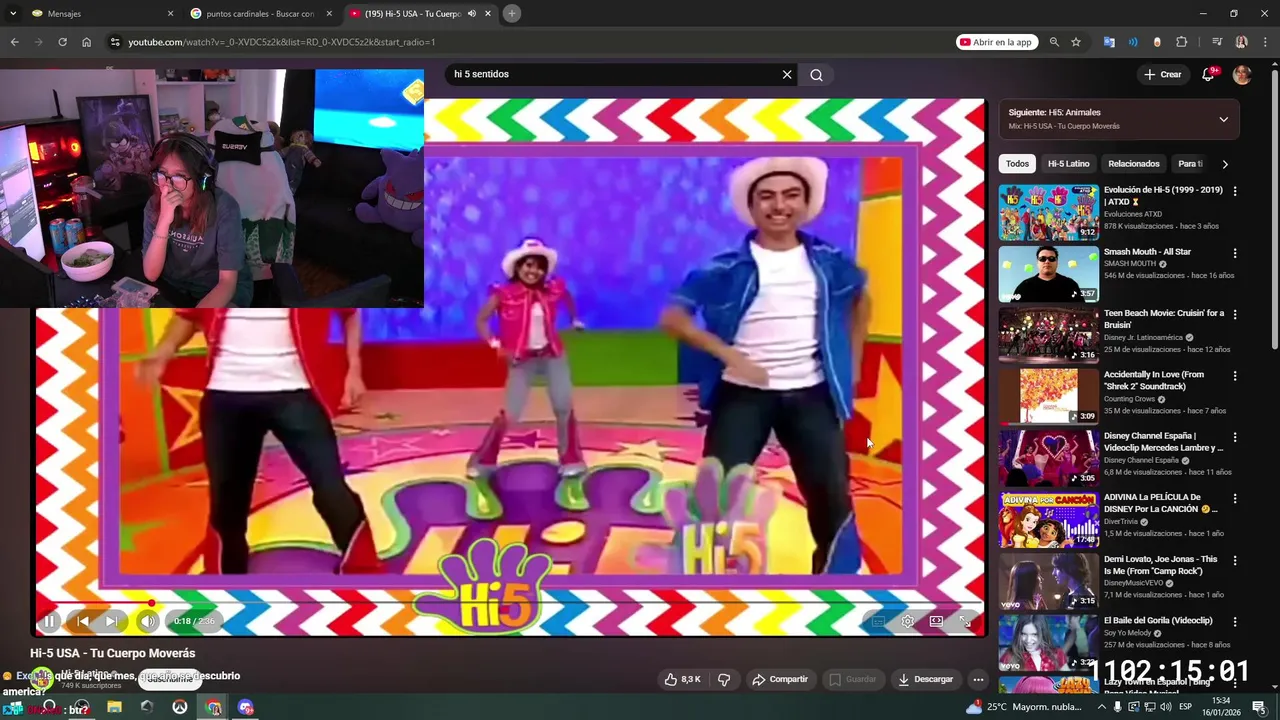
Task: Bookmark page with star icon
Action: point(1076,42)
